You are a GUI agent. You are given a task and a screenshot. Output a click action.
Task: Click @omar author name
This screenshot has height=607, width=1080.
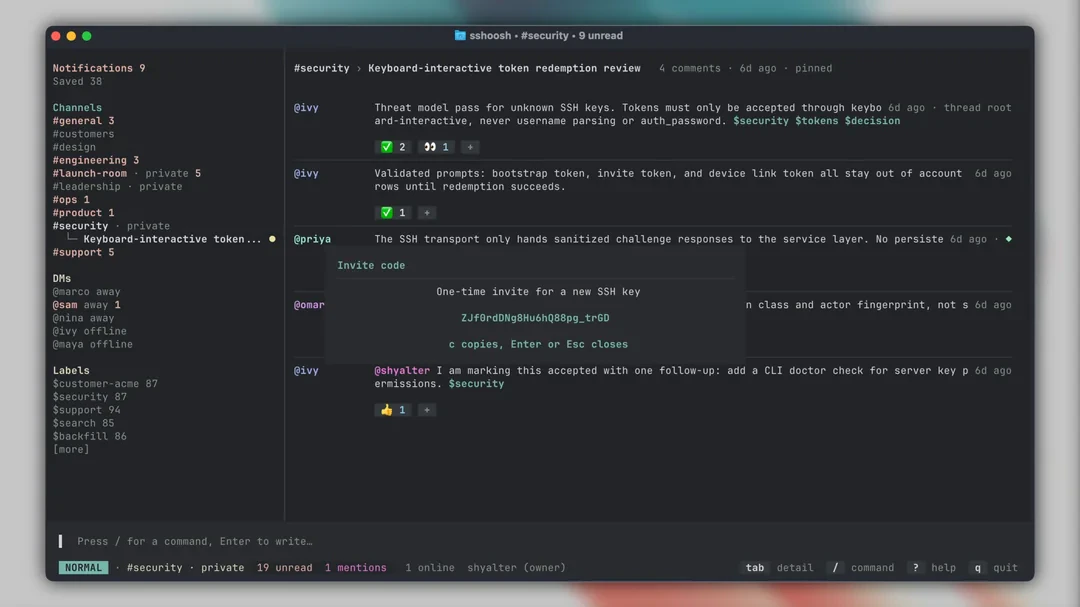(309, 305)
